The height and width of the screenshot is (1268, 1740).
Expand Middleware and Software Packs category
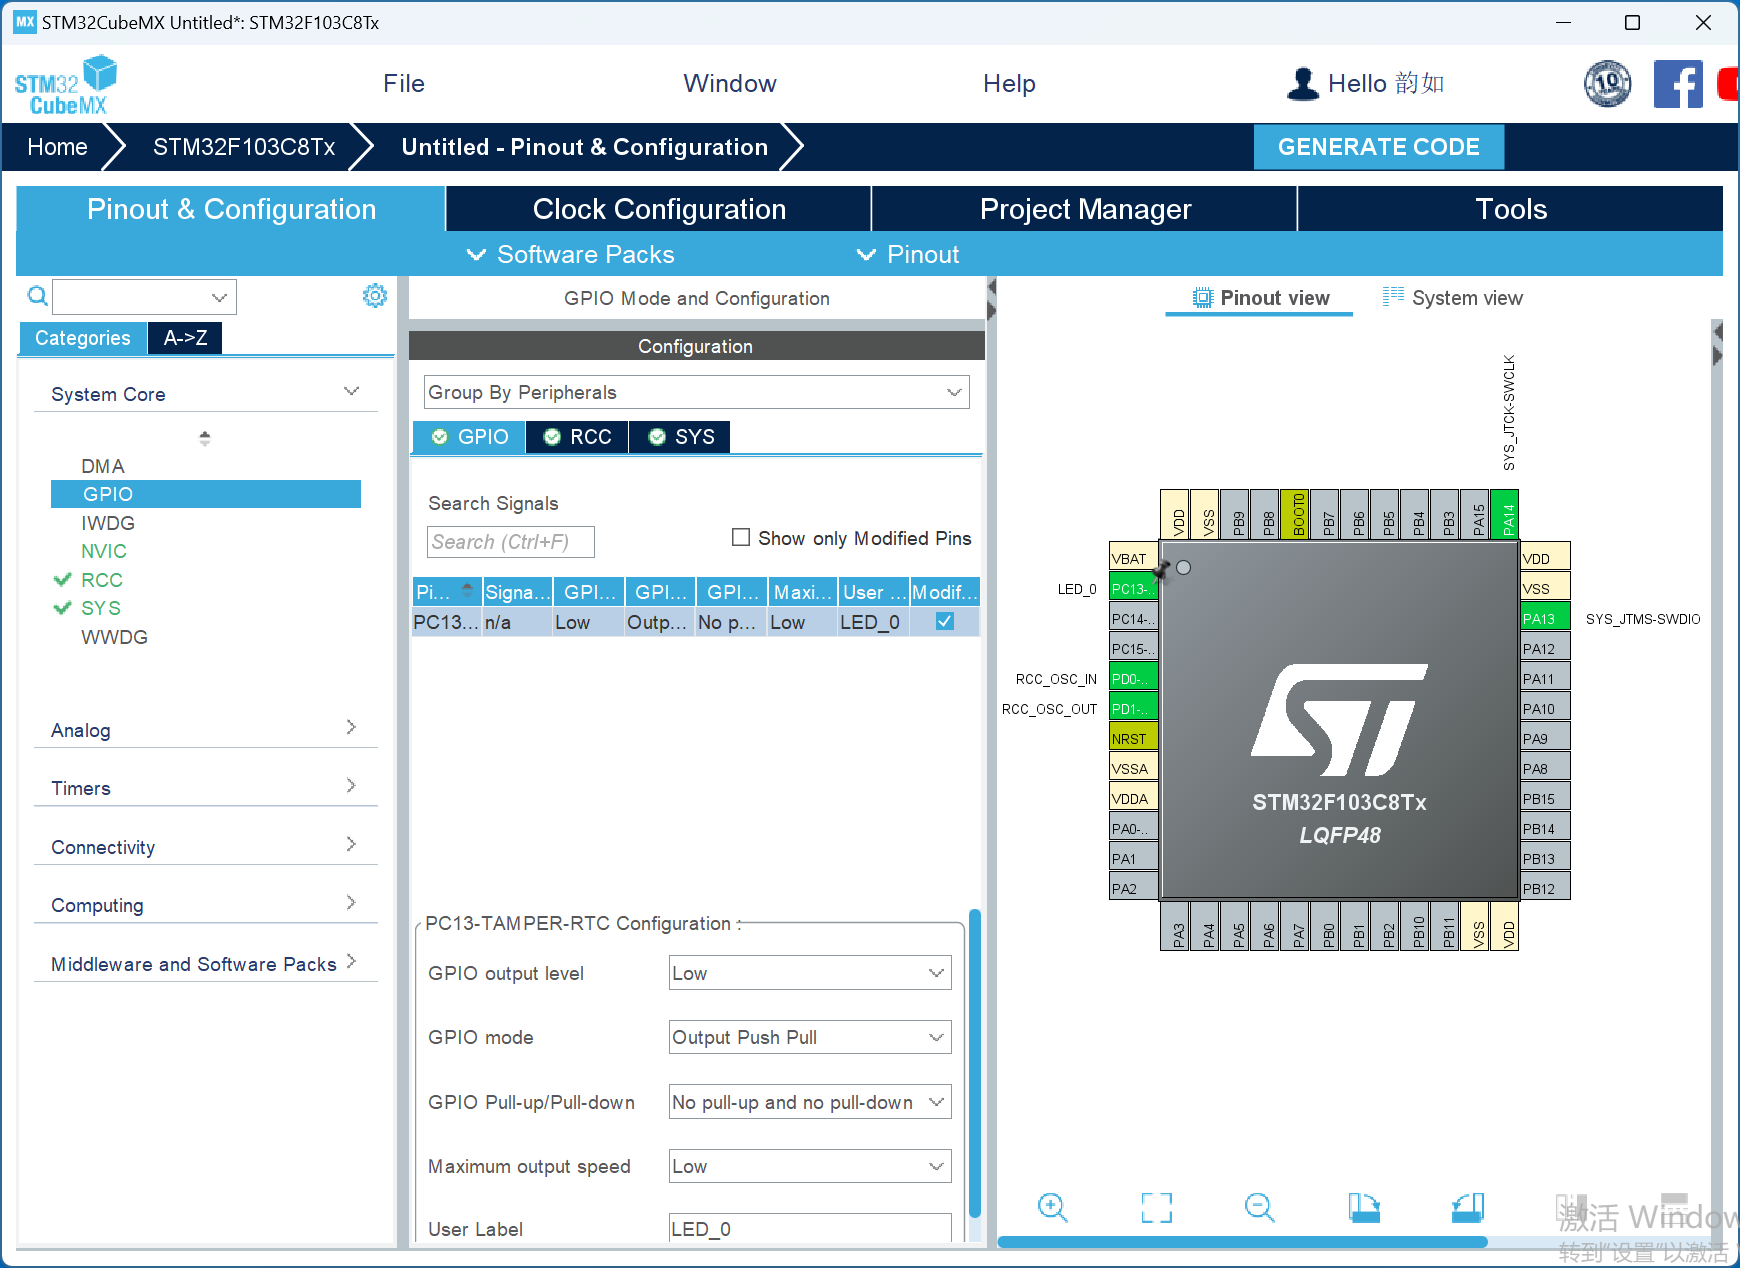click(205, 963)
